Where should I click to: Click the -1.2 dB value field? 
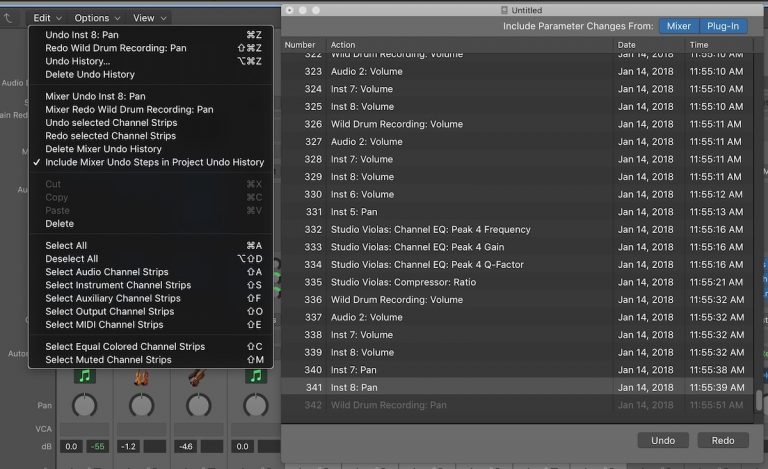[128, 446]
